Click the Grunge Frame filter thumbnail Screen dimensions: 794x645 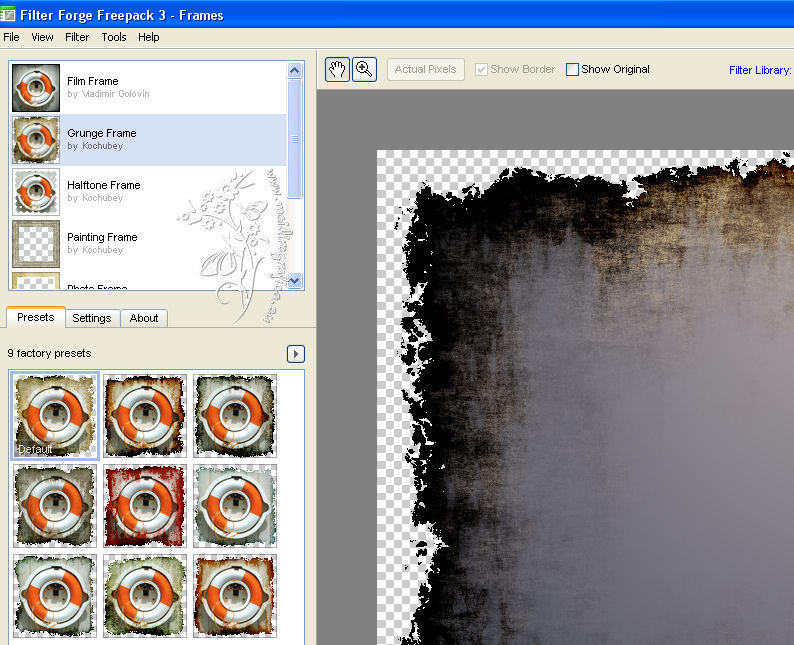pos(36,140)
